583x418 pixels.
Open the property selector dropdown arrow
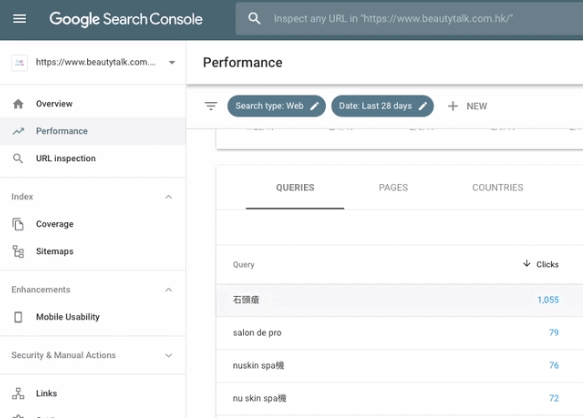coord(172,62)
